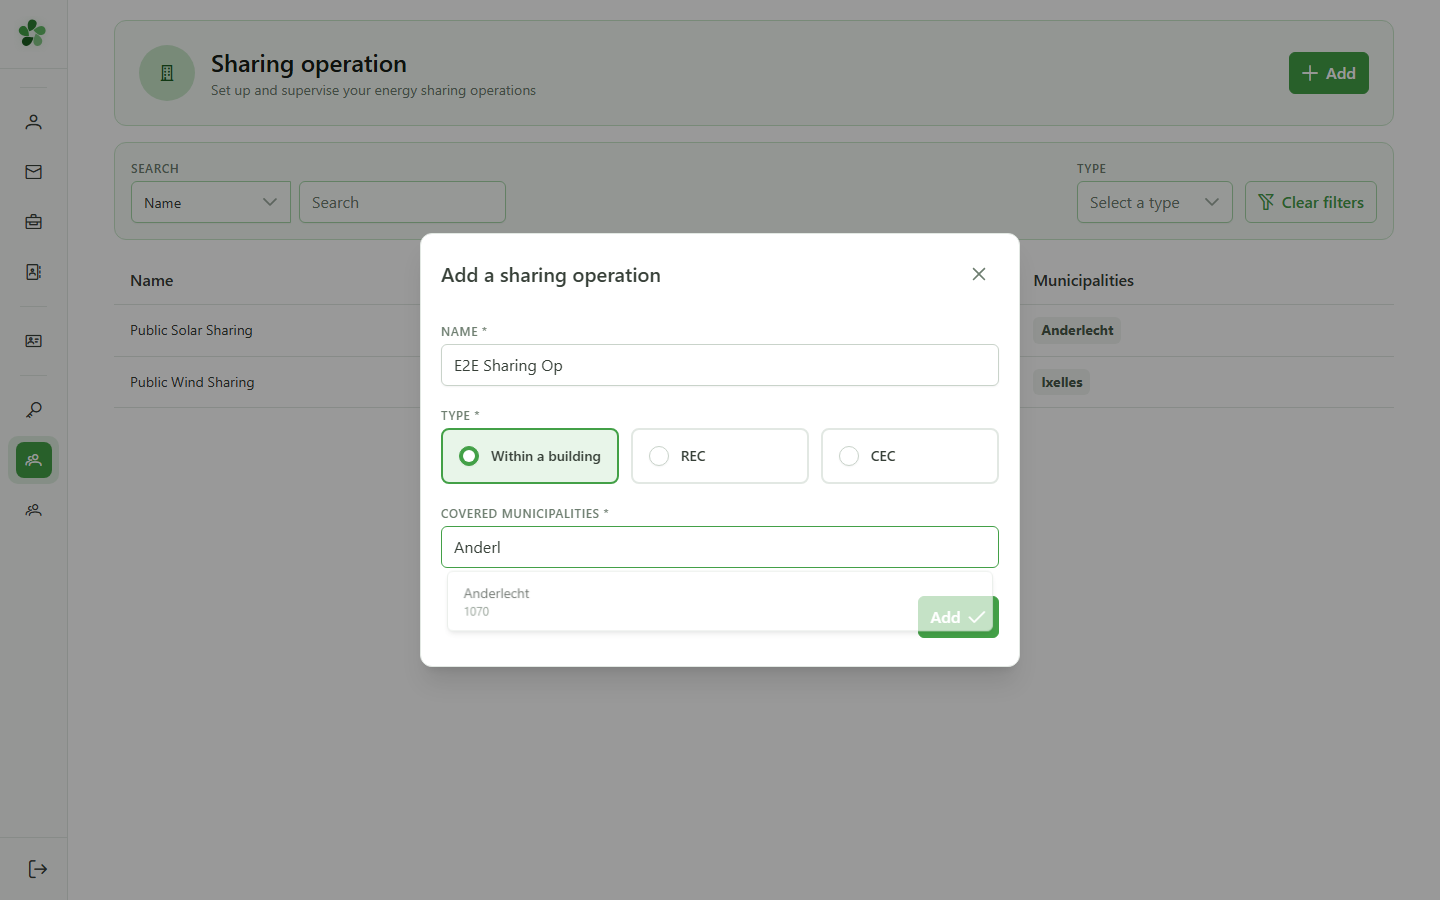Open the contact book sidebar icon

click(33, 272)
